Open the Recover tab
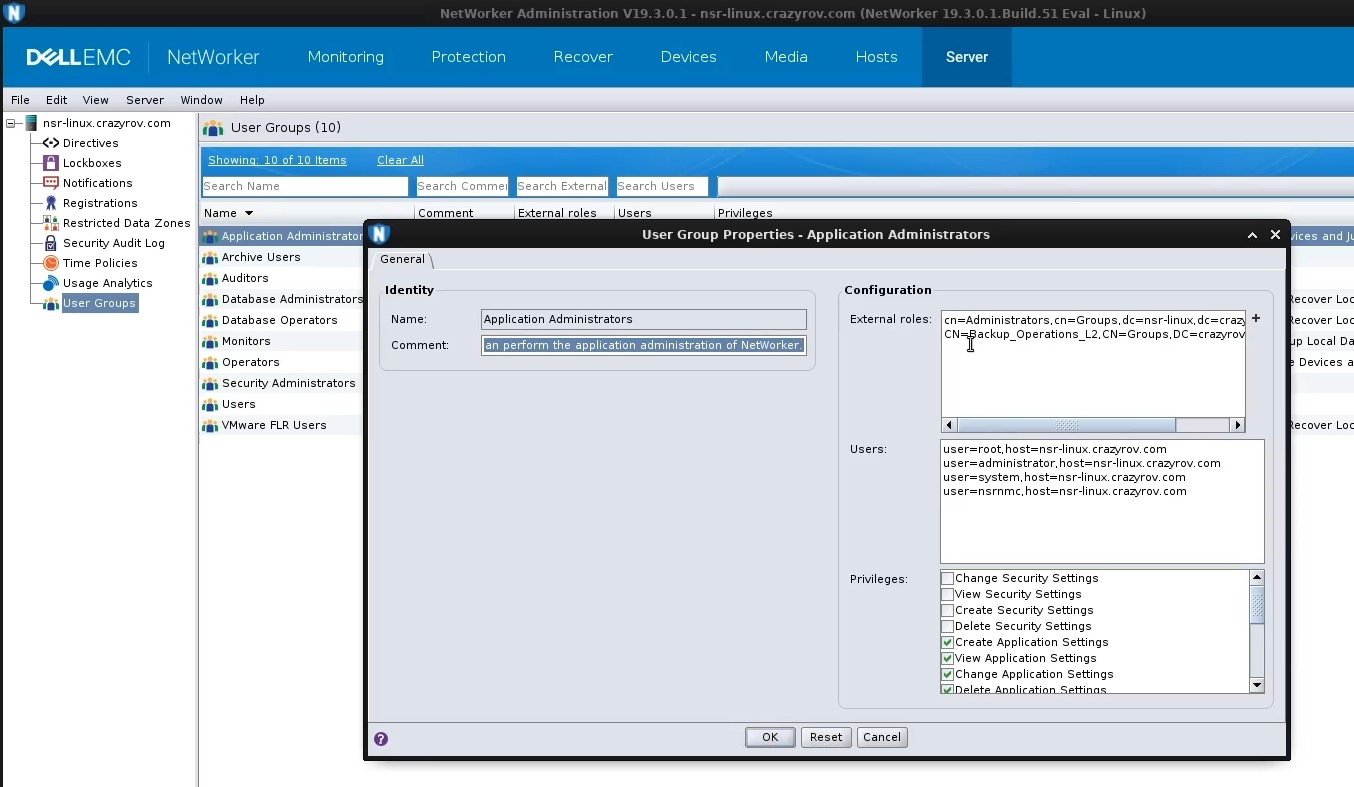This screenshot has width=1354, height=787. tap(583, 57)
